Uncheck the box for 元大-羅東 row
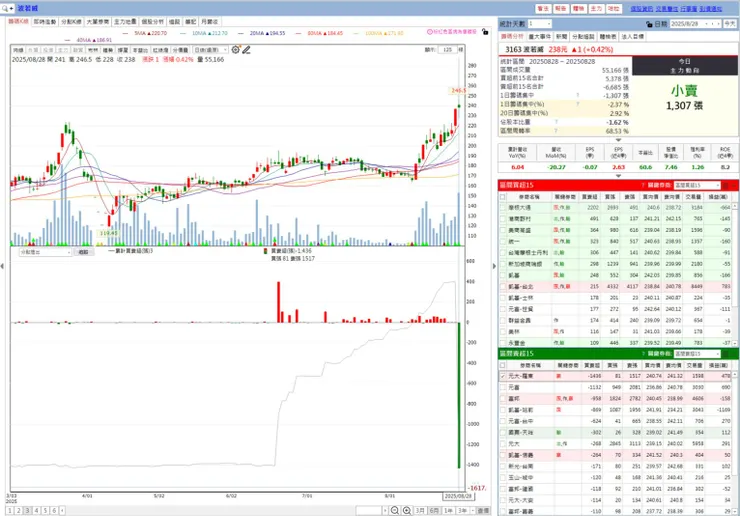 pos(503,376)
